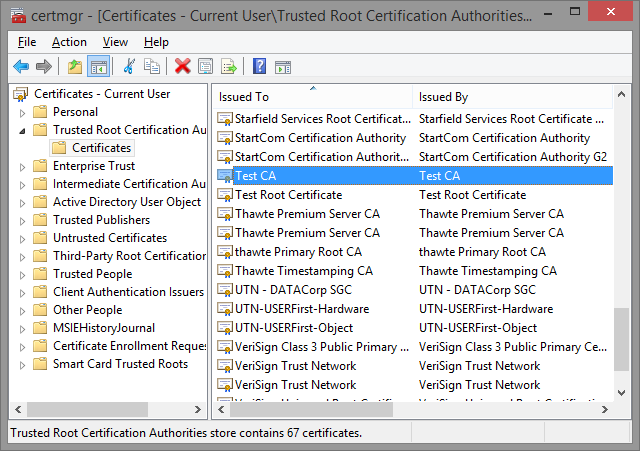This screenshot has width=640, height=451.
Task: Select UTN-USERFirst-Hardware certificate row
Action: click(x=413, y=309)
